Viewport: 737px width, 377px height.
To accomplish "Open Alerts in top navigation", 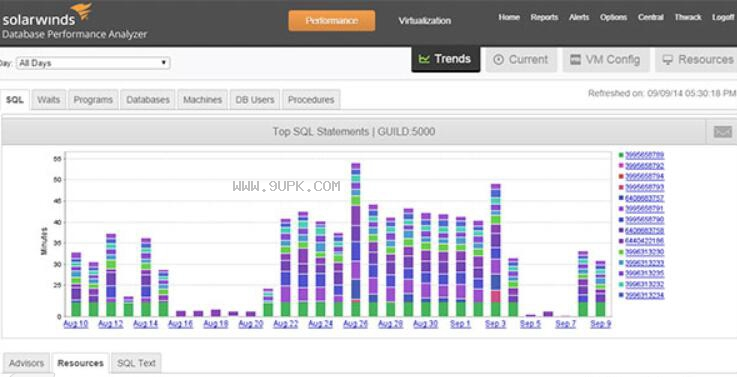I will coord(579,17).
